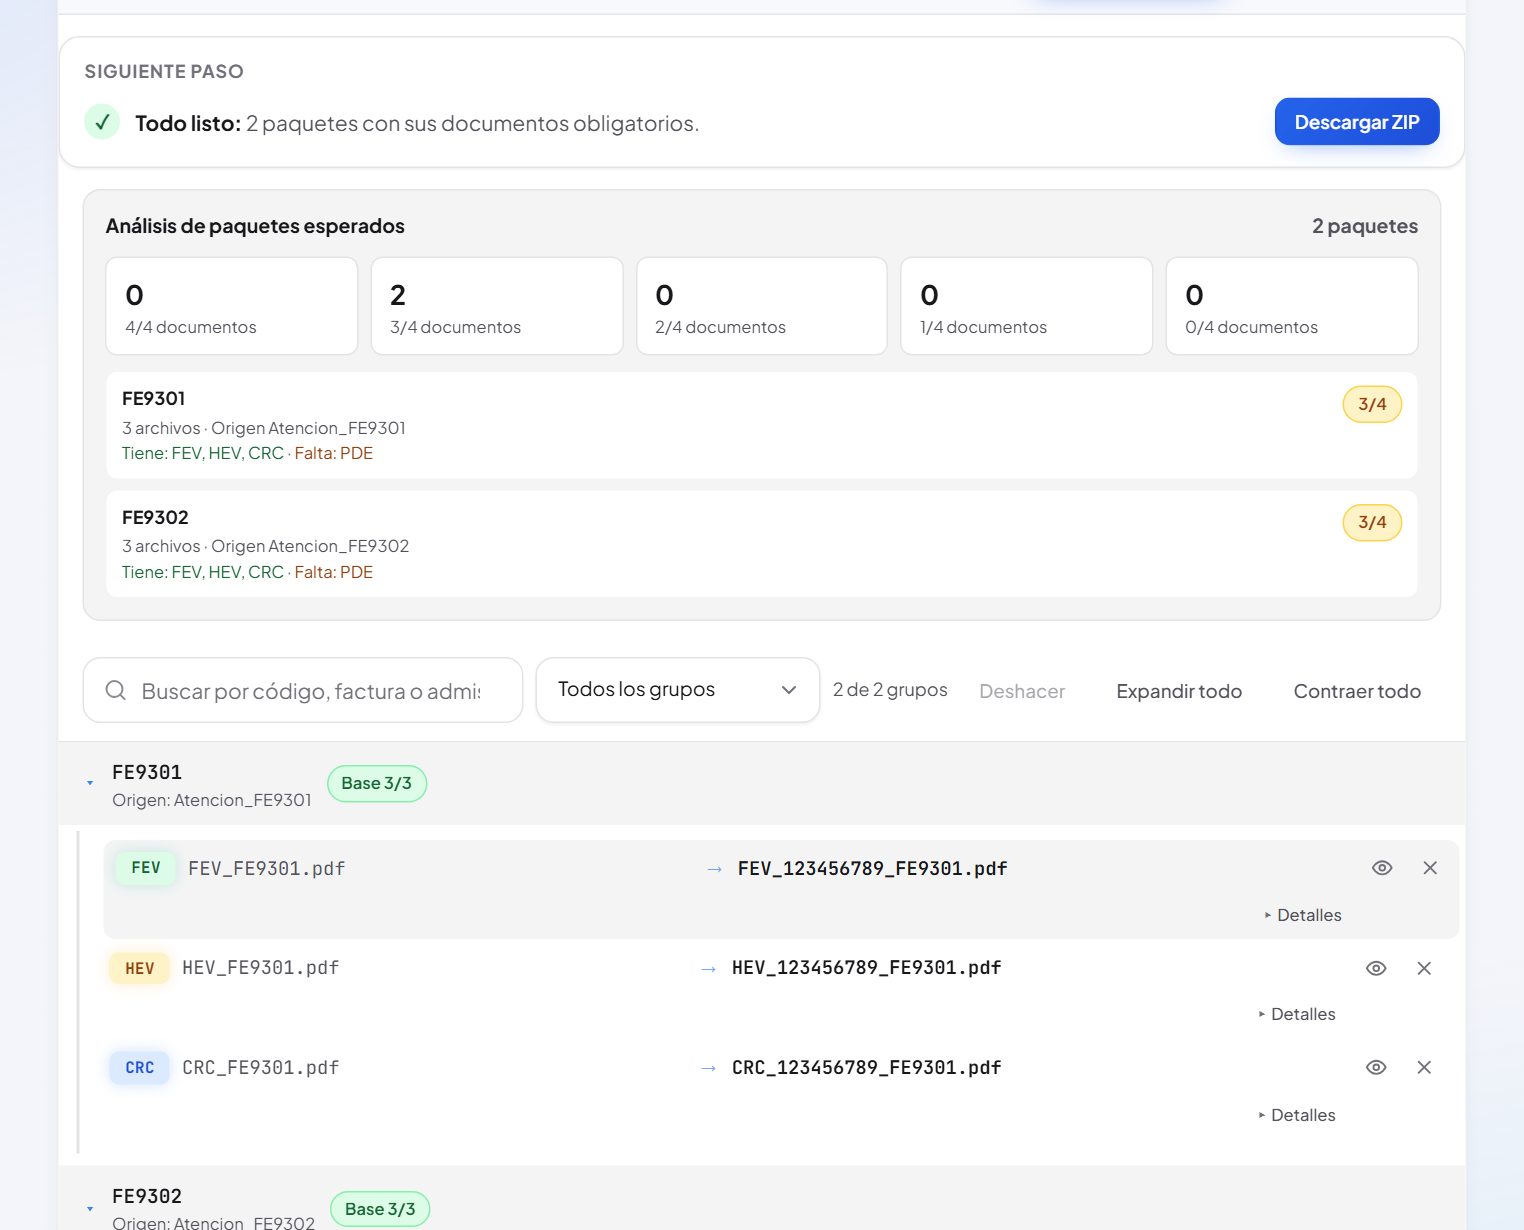Click the green FEV type badge
Viewport: 1524px width, 1230px height.
pos(146,868)
